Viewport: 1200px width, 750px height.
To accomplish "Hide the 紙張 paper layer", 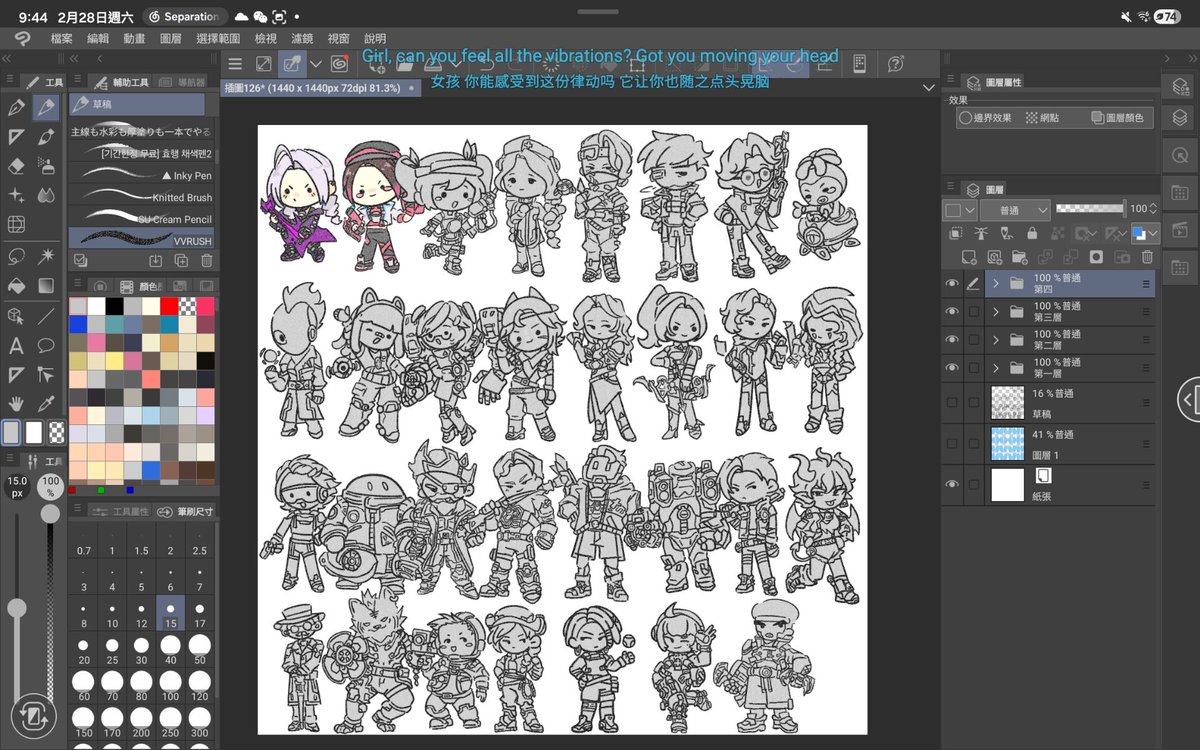I will (952, 484).
